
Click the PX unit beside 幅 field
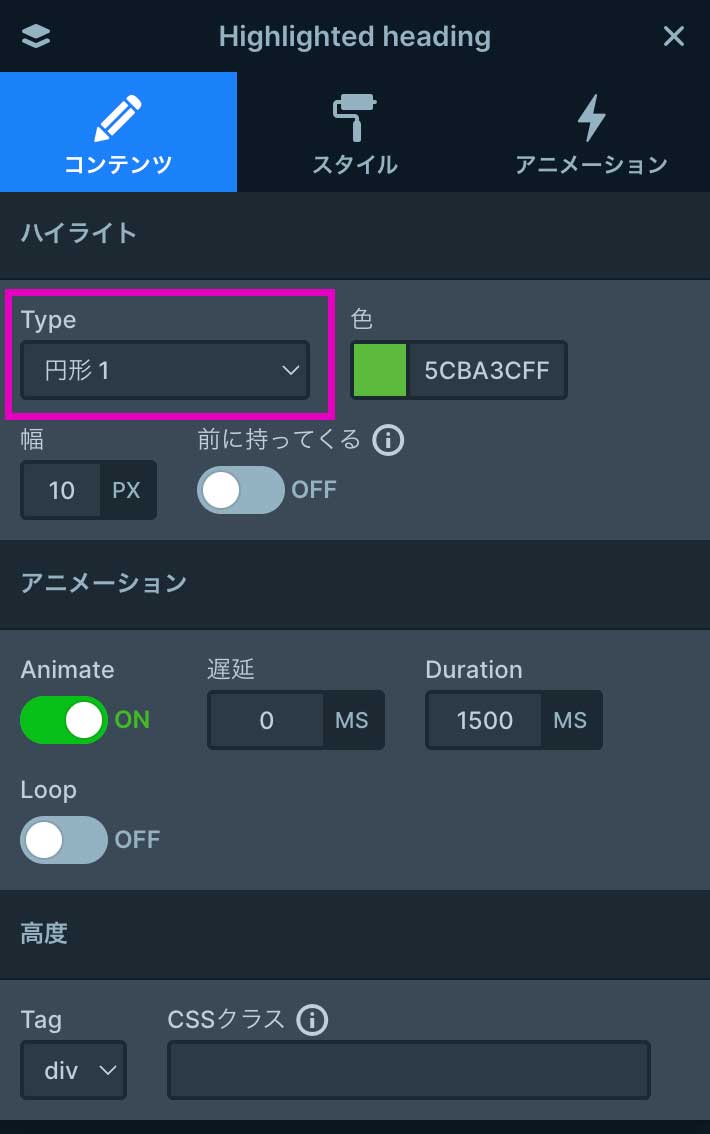tap(127, 490)
